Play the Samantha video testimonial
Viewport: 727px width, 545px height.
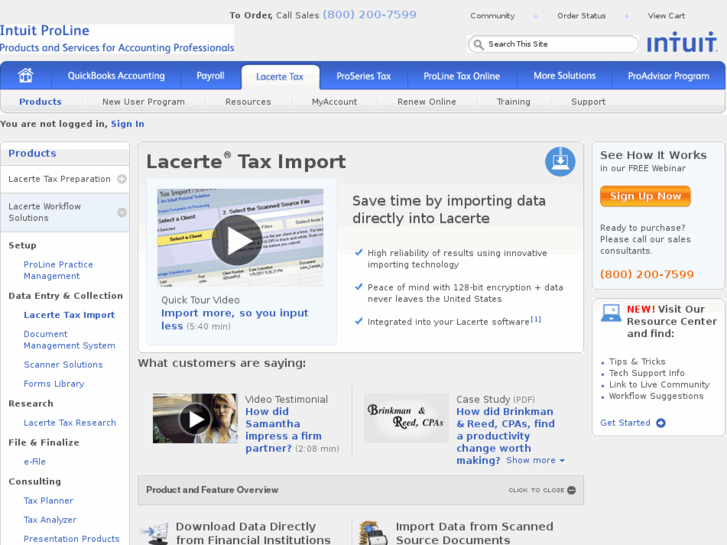[195, 419]
